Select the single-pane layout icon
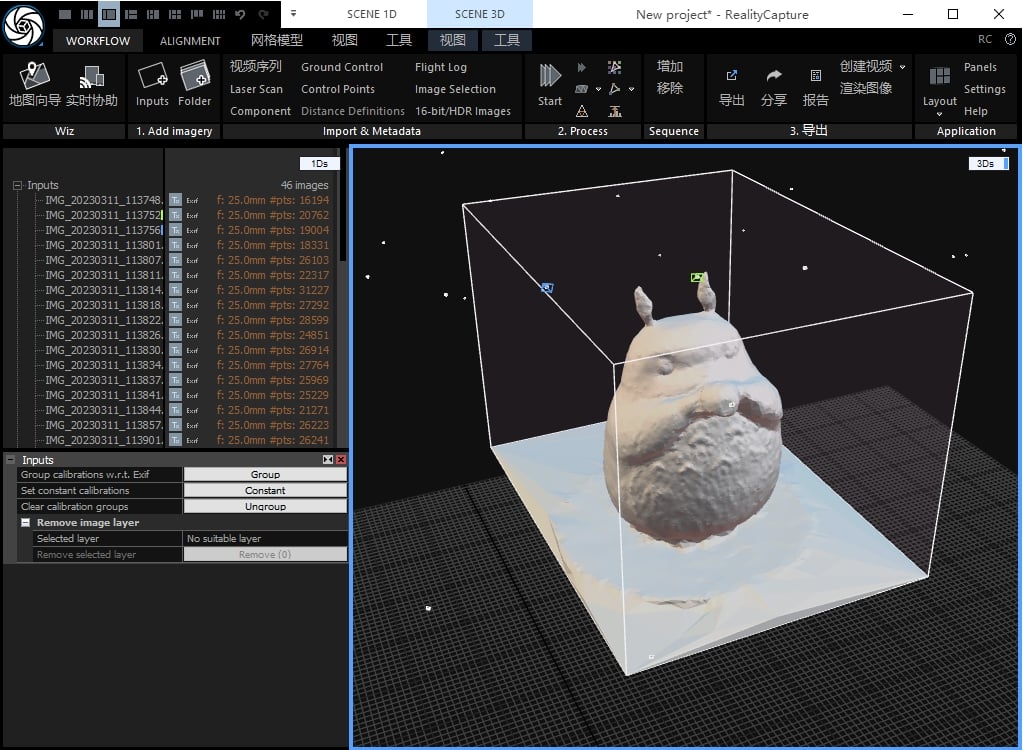This screenshot has width=1023, height=750. [x=65, y=14]
